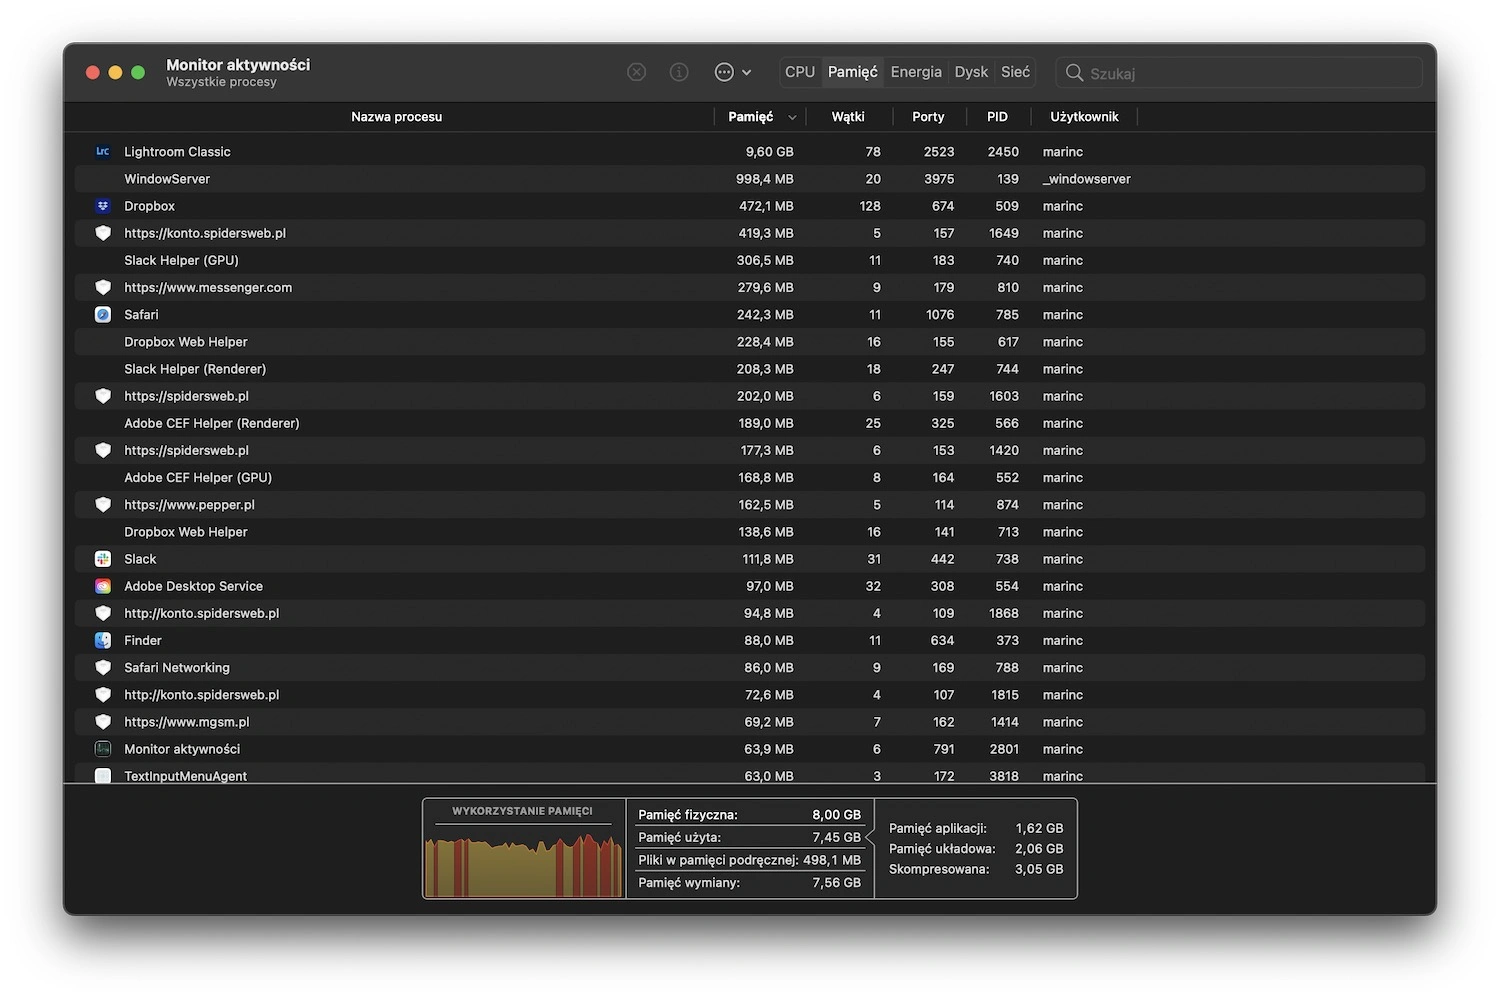Sort by the PID column header

pos(997,117)
